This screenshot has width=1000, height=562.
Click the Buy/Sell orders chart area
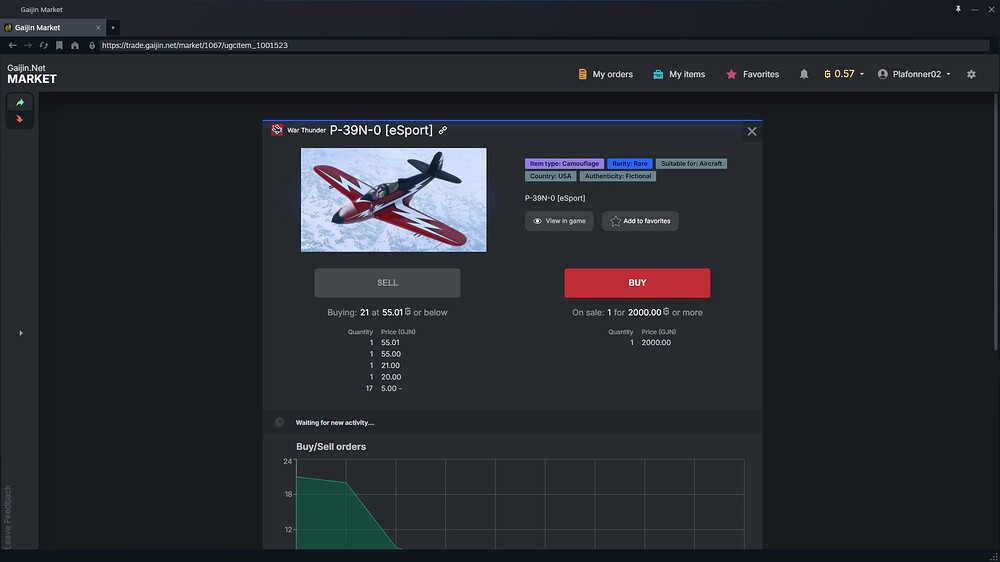pos(520,504)
